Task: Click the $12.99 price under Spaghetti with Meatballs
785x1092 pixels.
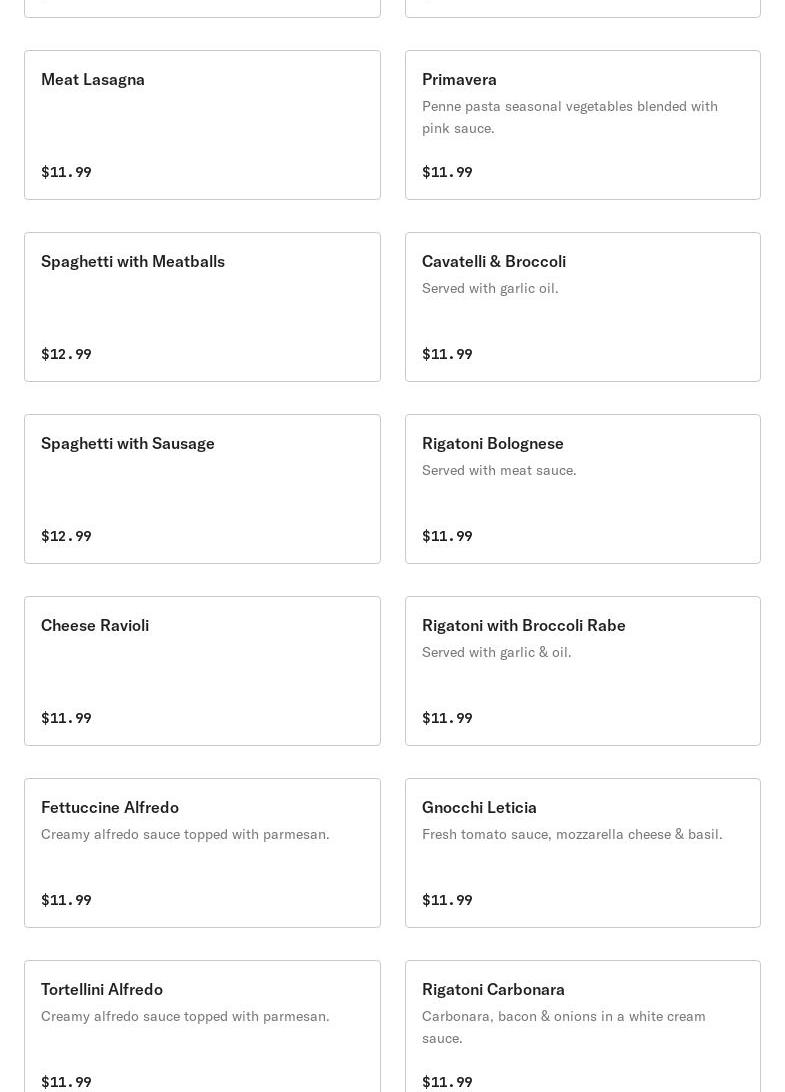Action: click(66, 354)
